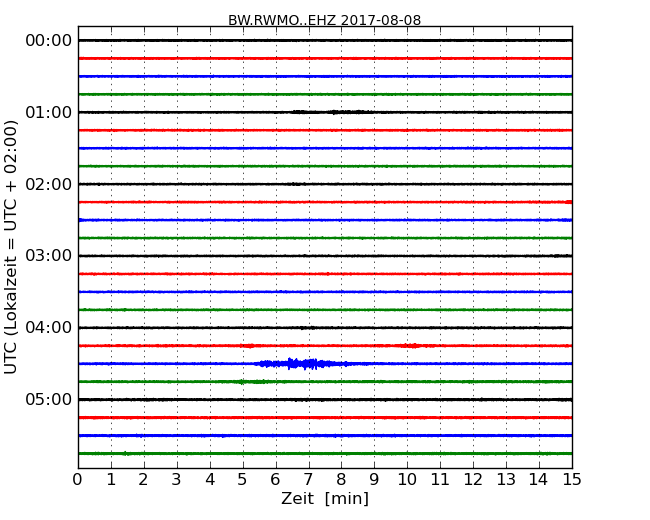Click the 04:00 time label
This screenshot has height=520, width=650.
pyautogui.click(x=49, y=328)
